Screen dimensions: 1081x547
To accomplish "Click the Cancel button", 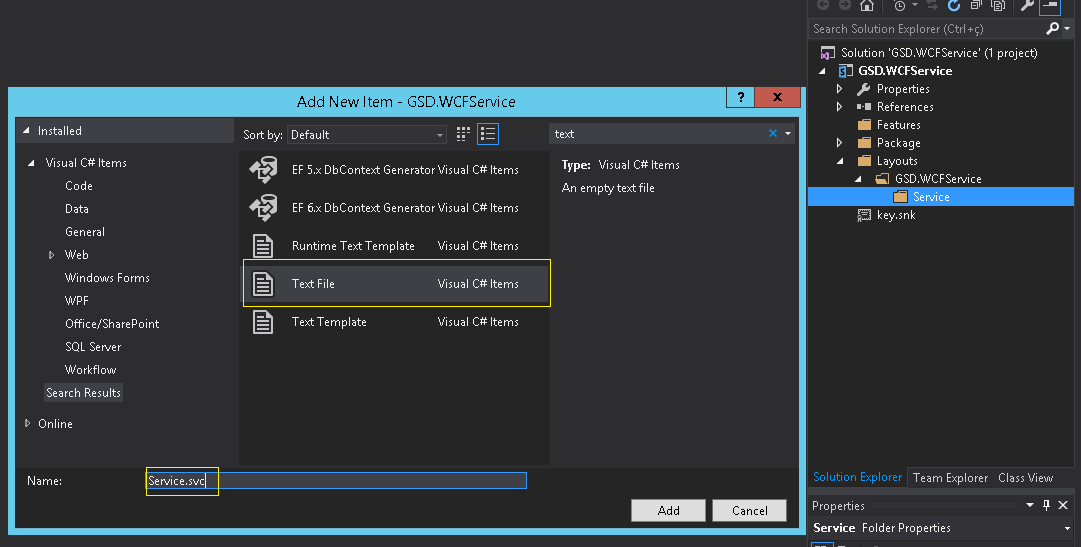I will (749, 511).
